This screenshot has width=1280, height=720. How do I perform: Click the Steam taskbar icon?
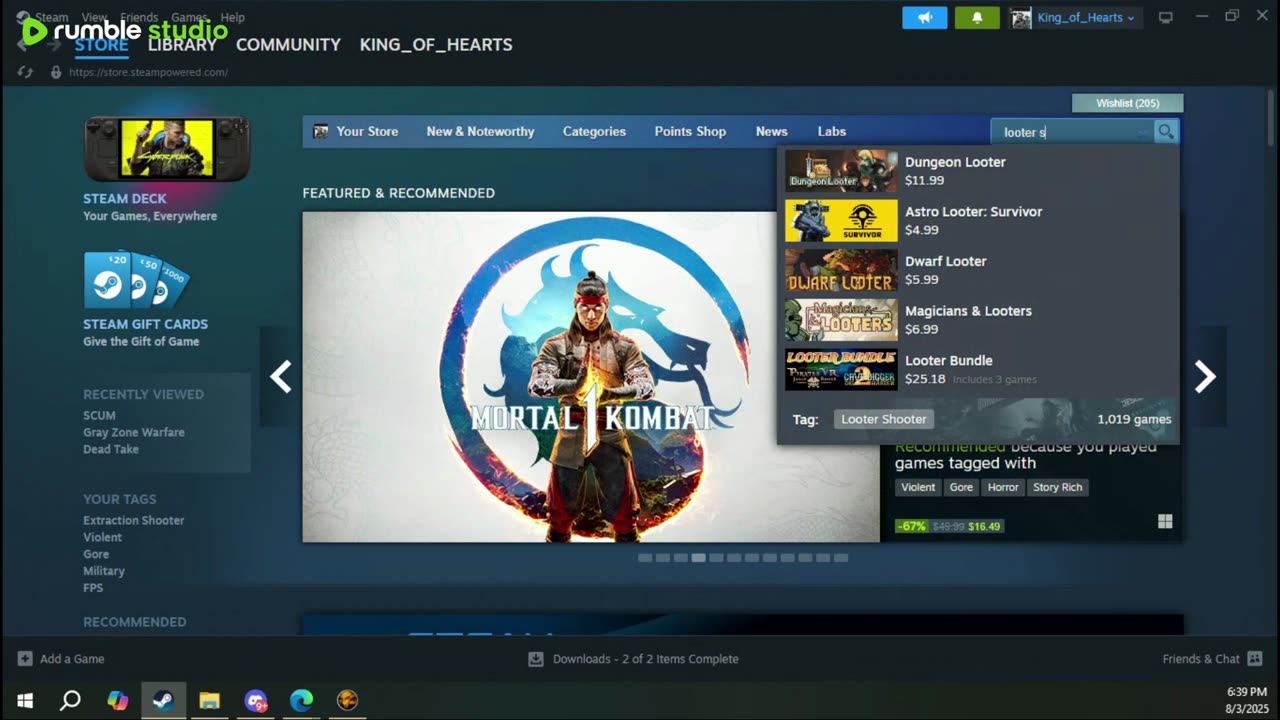click(x=163, y=700)
